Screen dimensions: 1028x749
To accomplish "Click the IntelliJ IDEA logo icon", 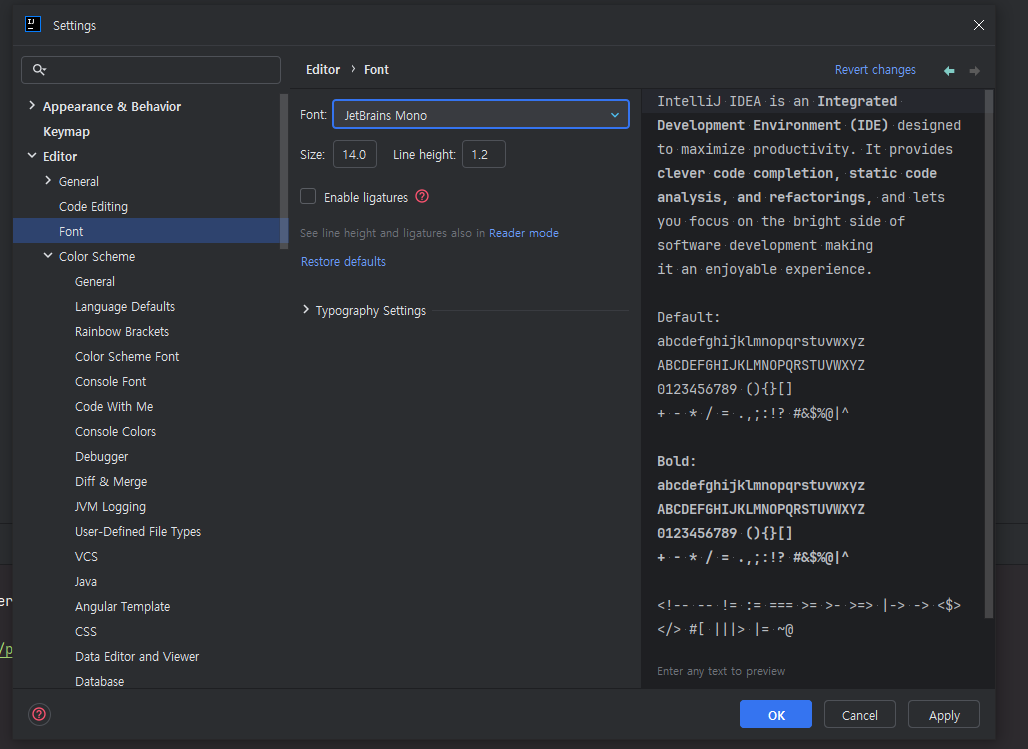I will tap(33, 24).
